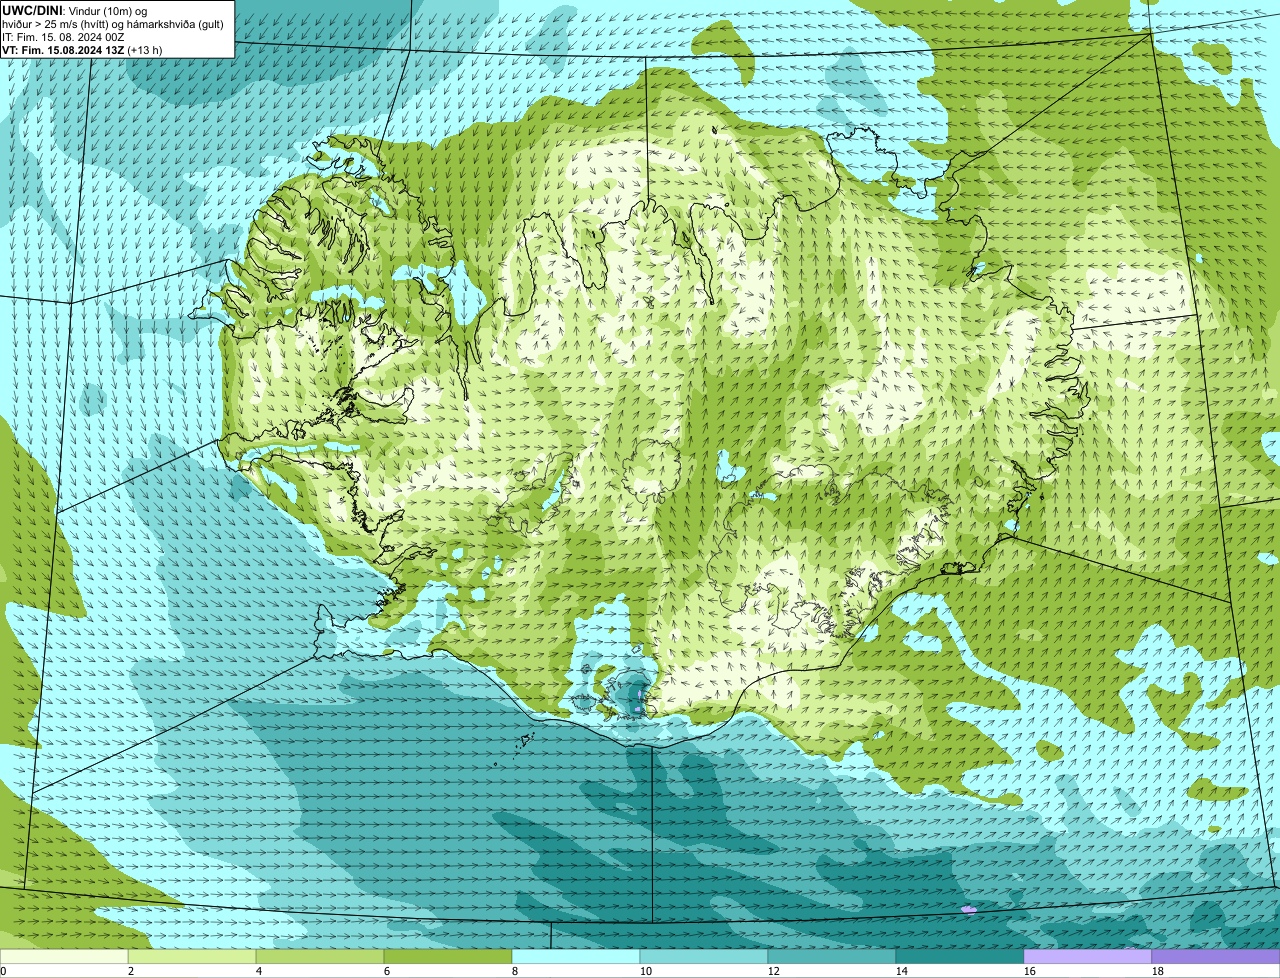1280x978 pixels.
Task: Select the 2–4 light green legend swatch
Action: click(x=192, y=956)
